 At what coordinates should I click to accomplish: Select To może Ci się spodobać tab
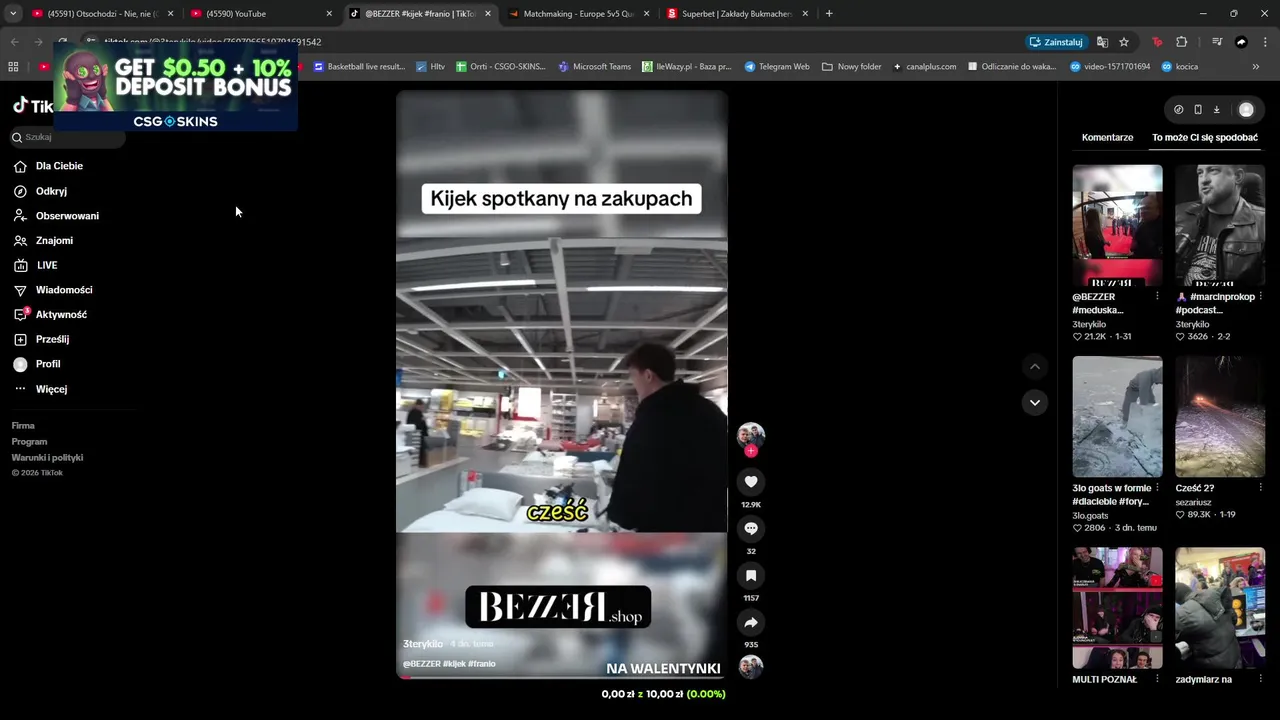[x=1205, y=138]
